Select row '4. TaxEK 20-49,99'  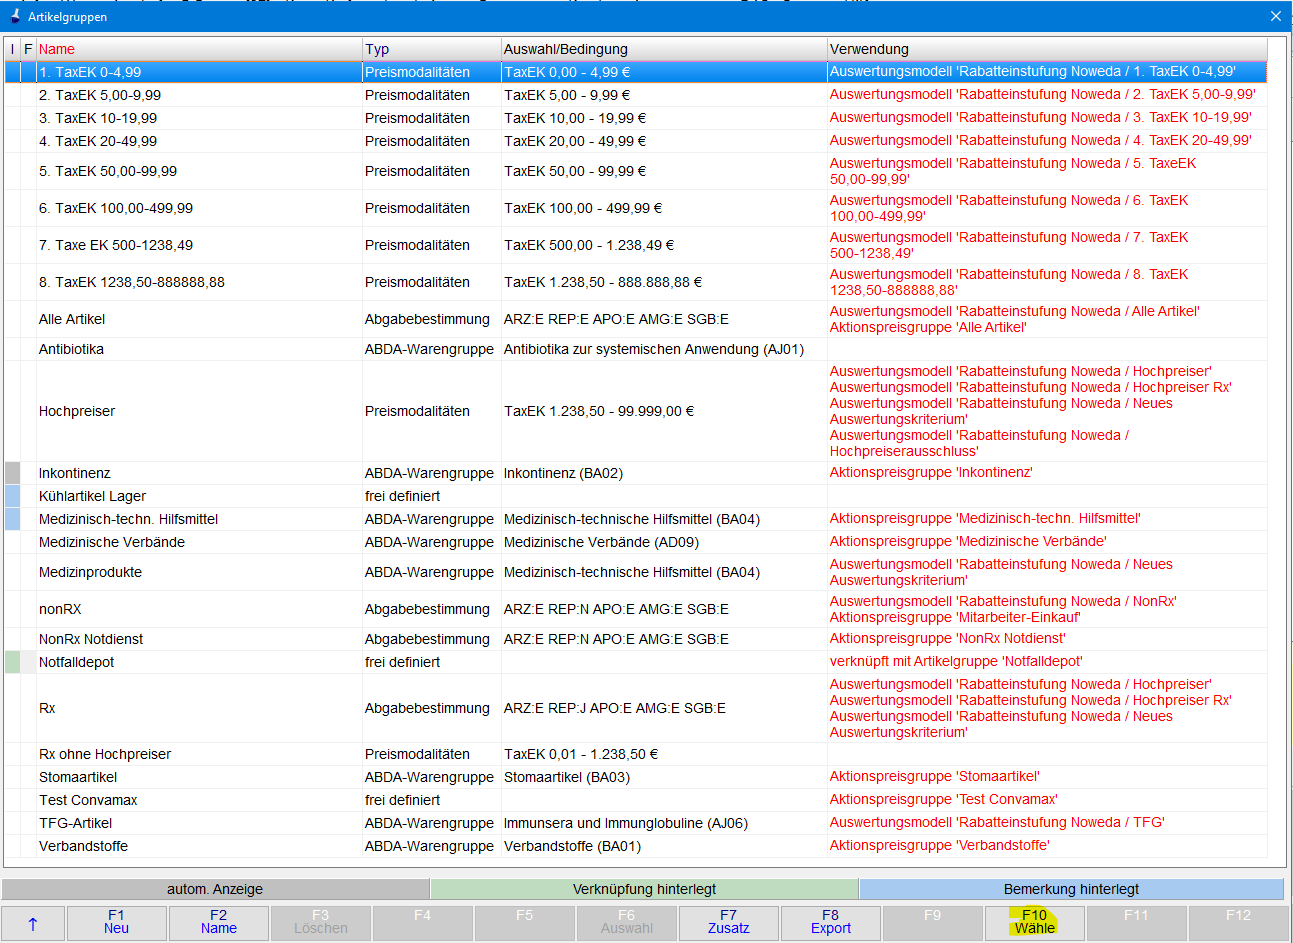636,141
